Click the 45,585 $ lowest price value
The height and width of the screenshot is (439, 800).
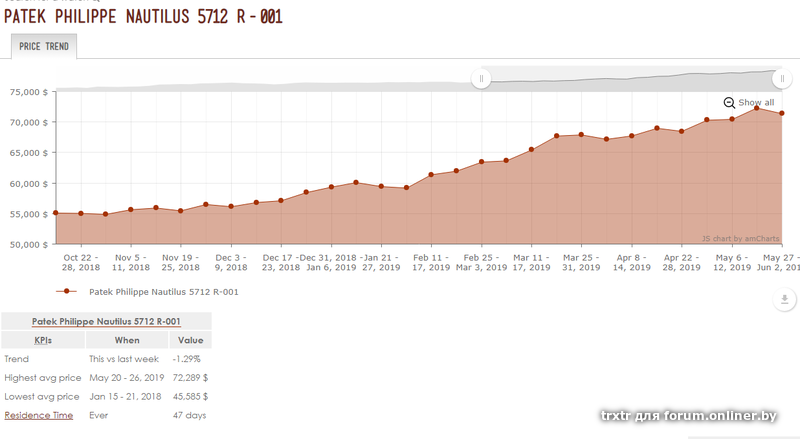(x=190, y=397)
